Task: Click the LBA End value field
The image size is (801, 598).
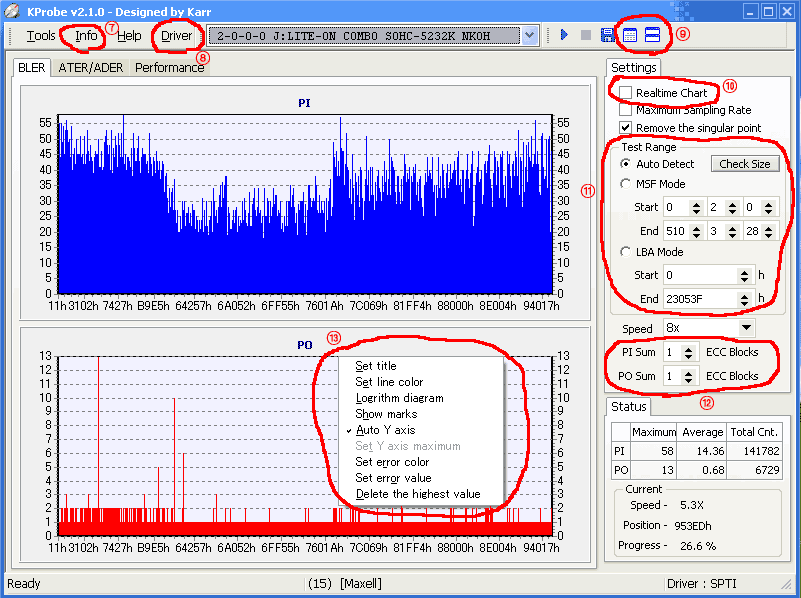Action: tap(700, 299)
